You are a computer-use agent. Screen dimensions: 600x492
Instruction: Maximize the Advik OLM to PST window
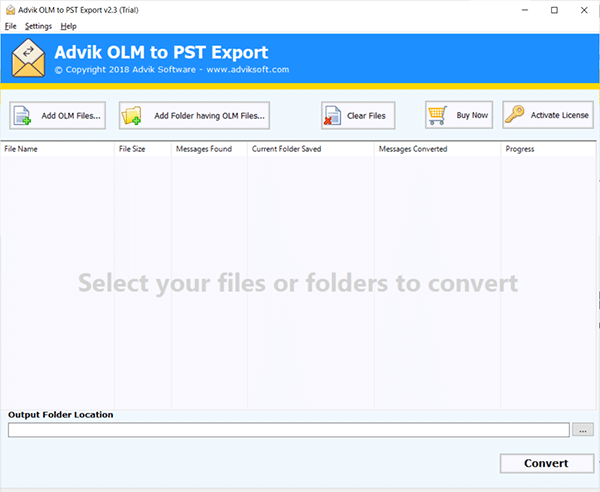(x=554, y=10)
